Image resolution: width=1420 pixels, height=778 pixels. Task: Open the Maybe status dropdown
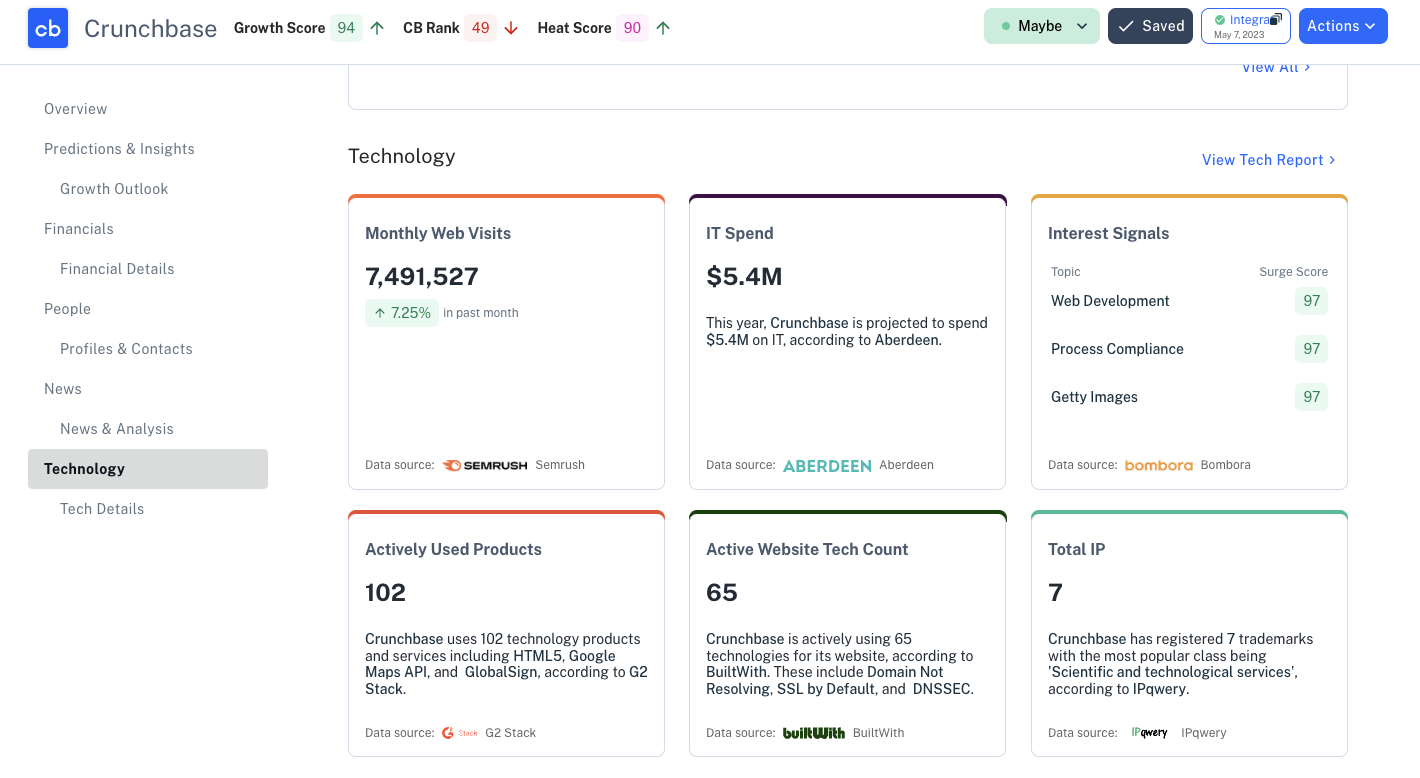(1041, 26)
